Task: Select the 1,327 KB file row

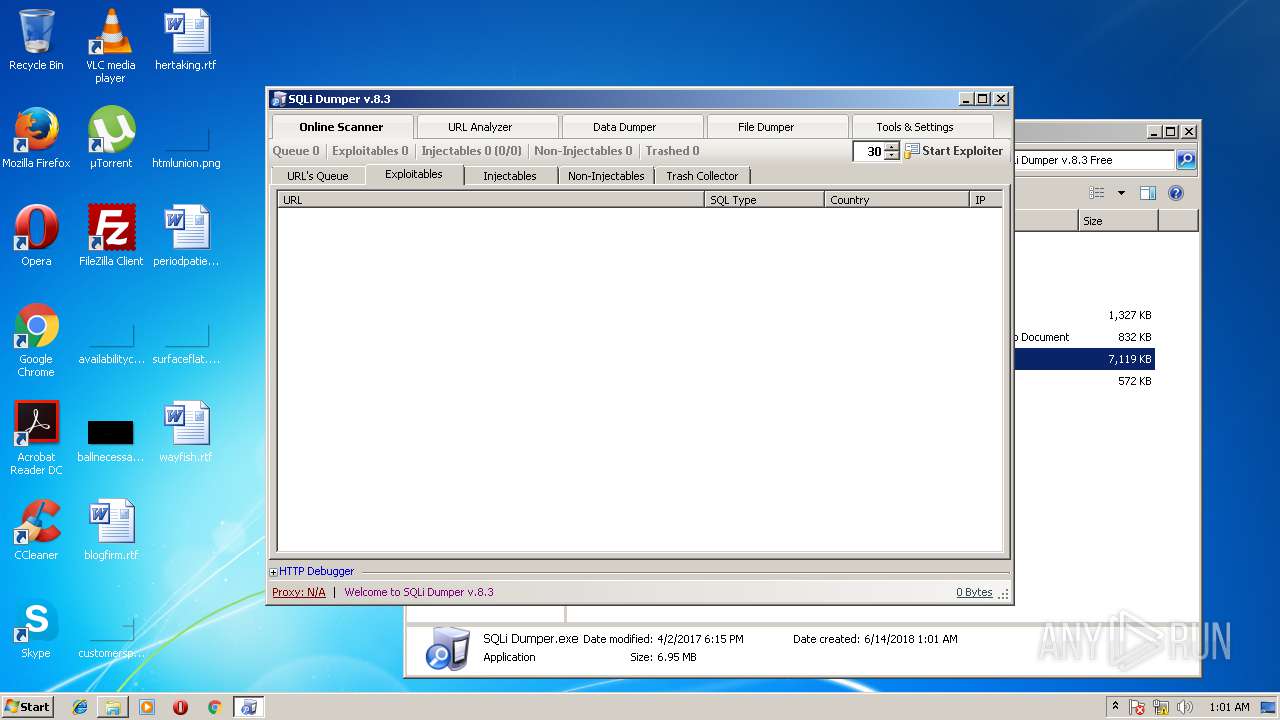Action: (x=1084, y=315)
